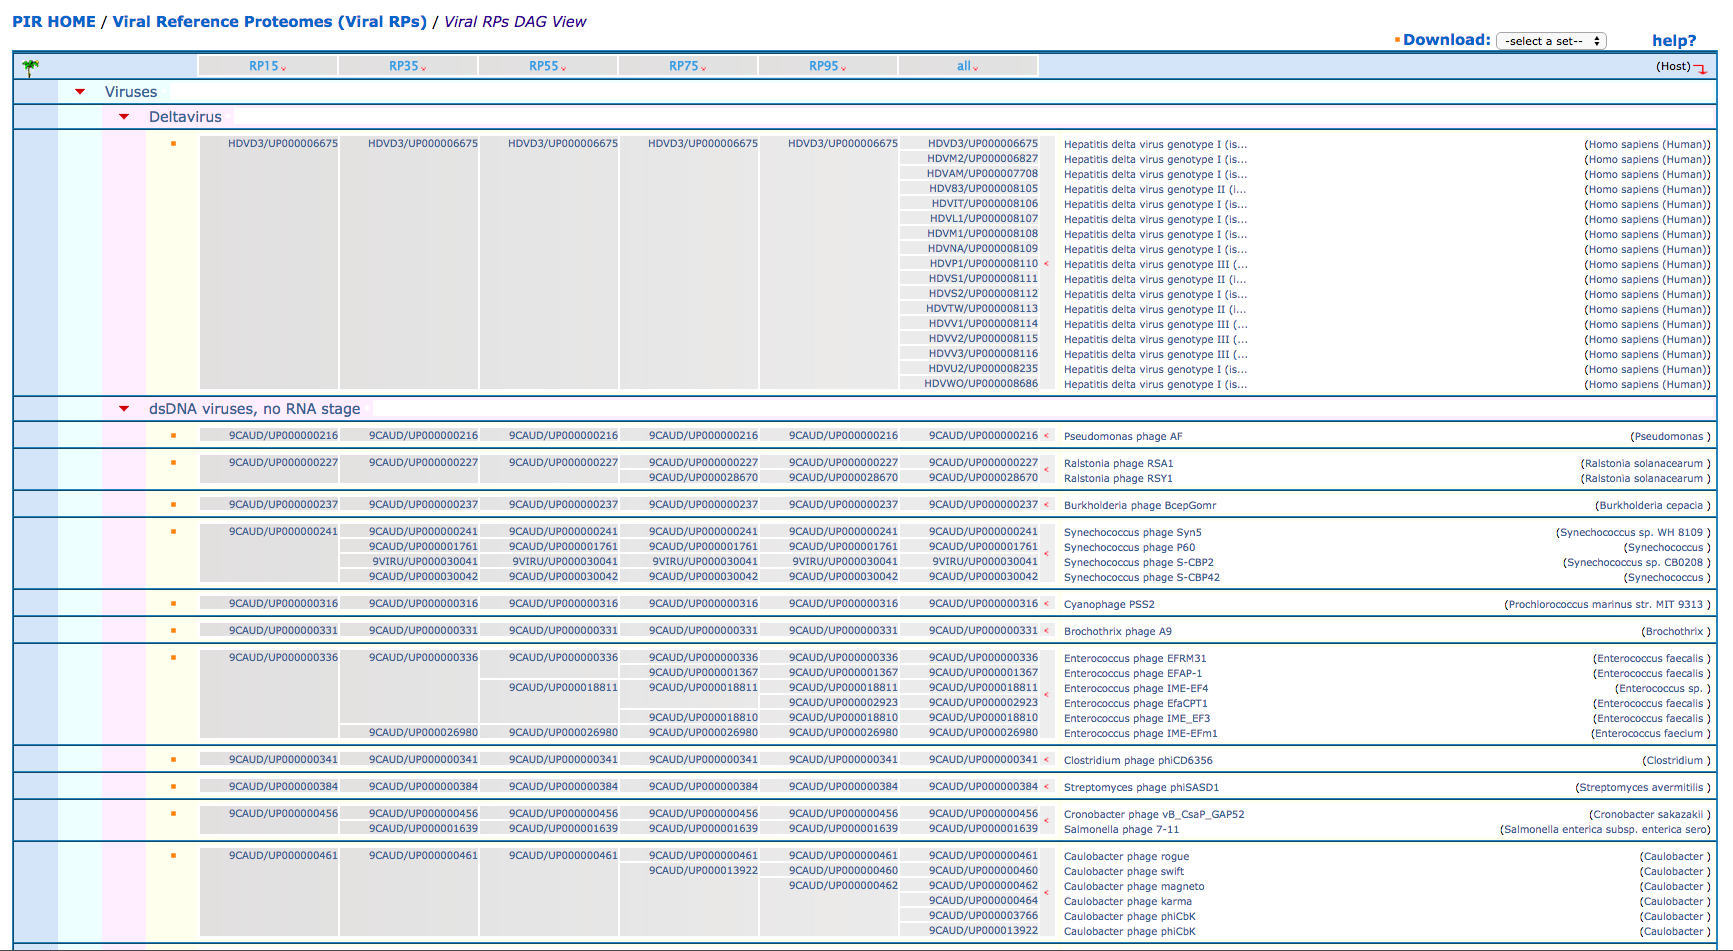
Task: Select the RP15 column header
Action: pyautogui.click(x=267, y=66)
